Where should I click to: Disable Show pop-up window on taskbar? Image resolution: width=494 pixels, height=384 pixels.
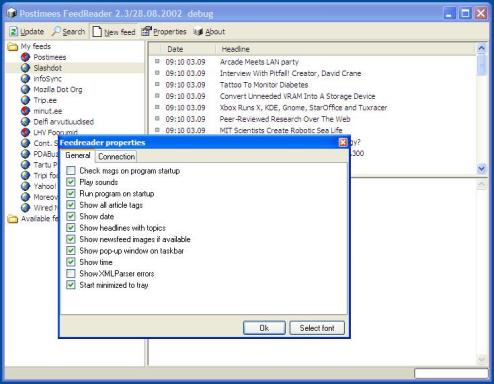[x=71, y=251]
